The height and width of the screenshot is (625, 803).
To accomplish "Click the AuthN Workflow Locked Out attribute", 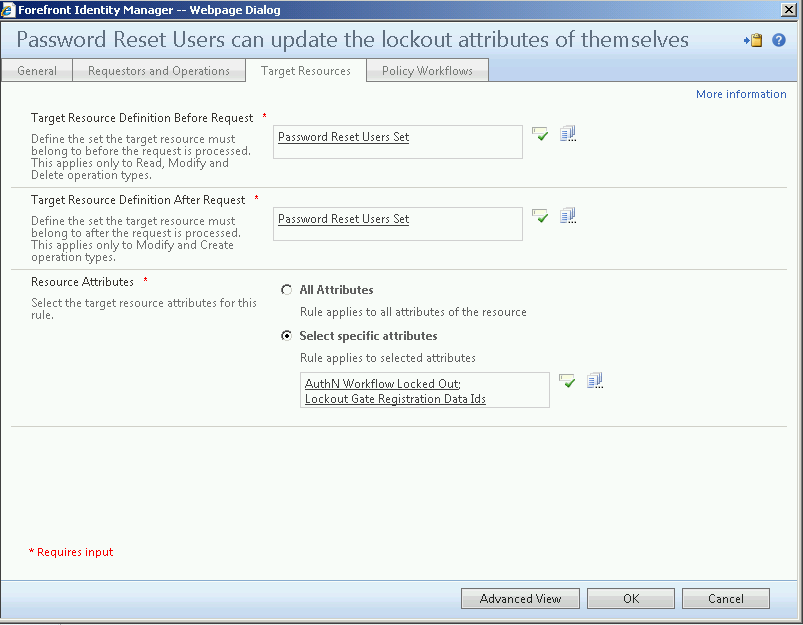I will click(383, 384).
